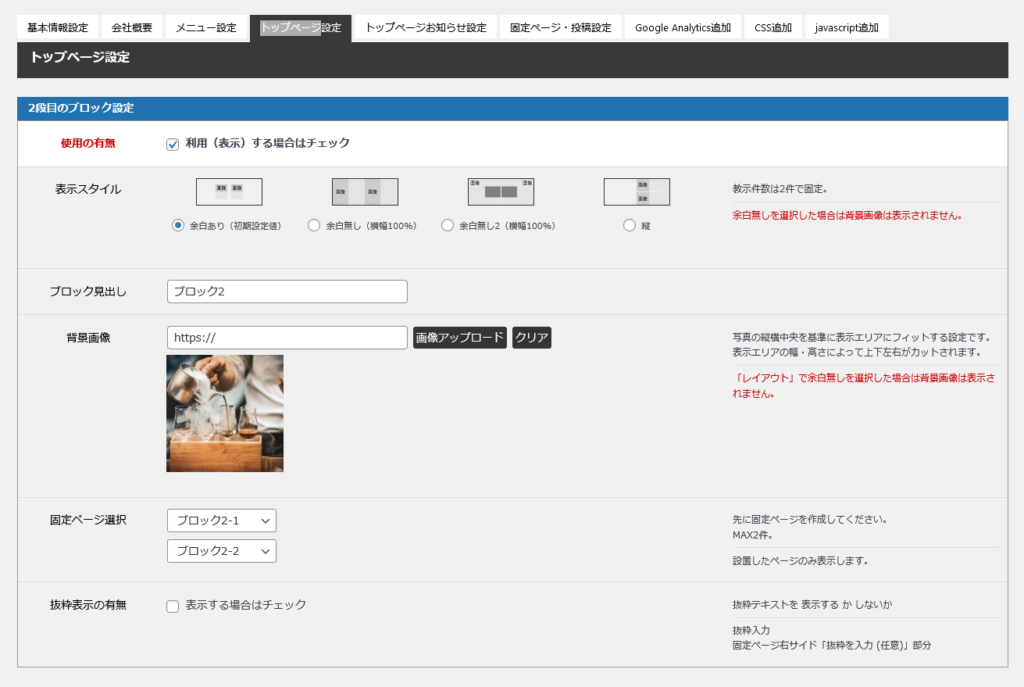
Task: Click the 余白無し layout preview icon
Action: 365,191
